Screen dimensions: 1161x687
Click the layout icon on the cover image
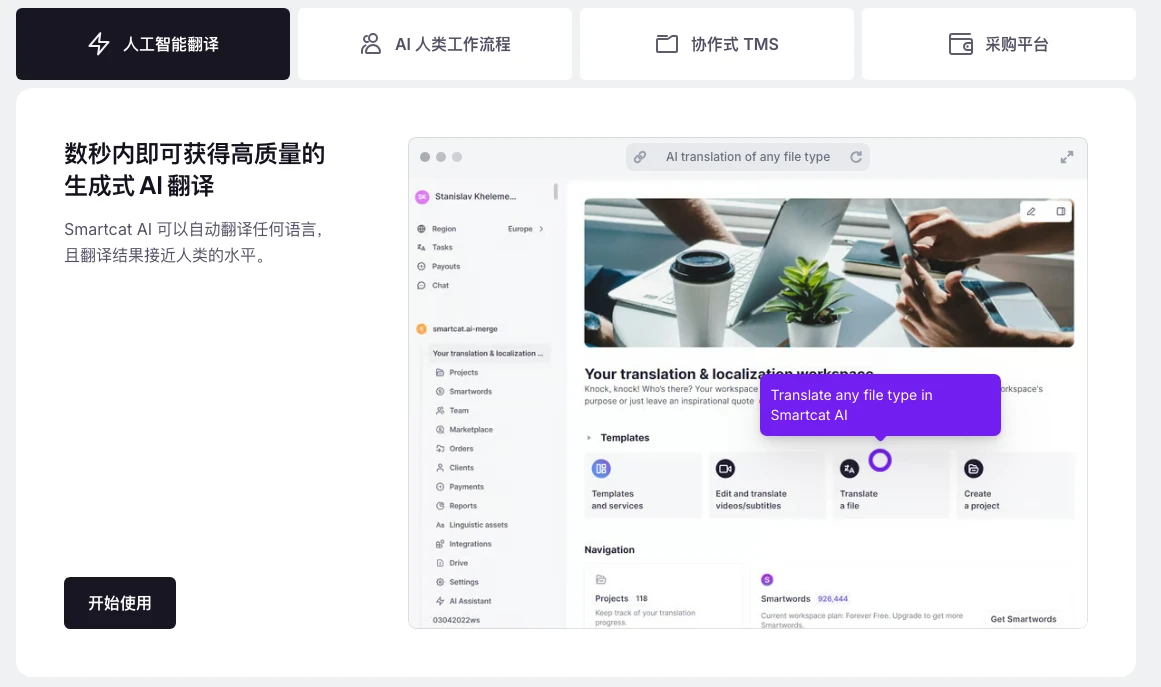pyautogui.click(x=1060, y=212)
